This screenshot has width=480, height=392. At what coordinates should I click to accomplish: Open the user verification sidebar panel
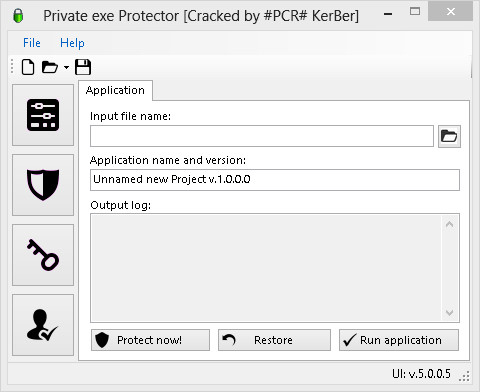[43, 325]
